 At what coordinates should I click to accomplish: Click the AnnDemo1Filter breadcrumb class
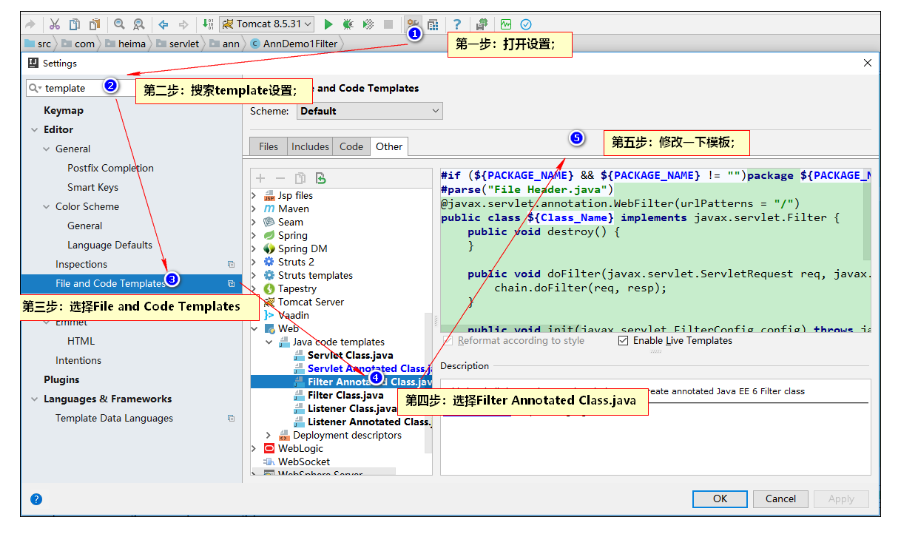pyautogui.click(x=294, y=44)
